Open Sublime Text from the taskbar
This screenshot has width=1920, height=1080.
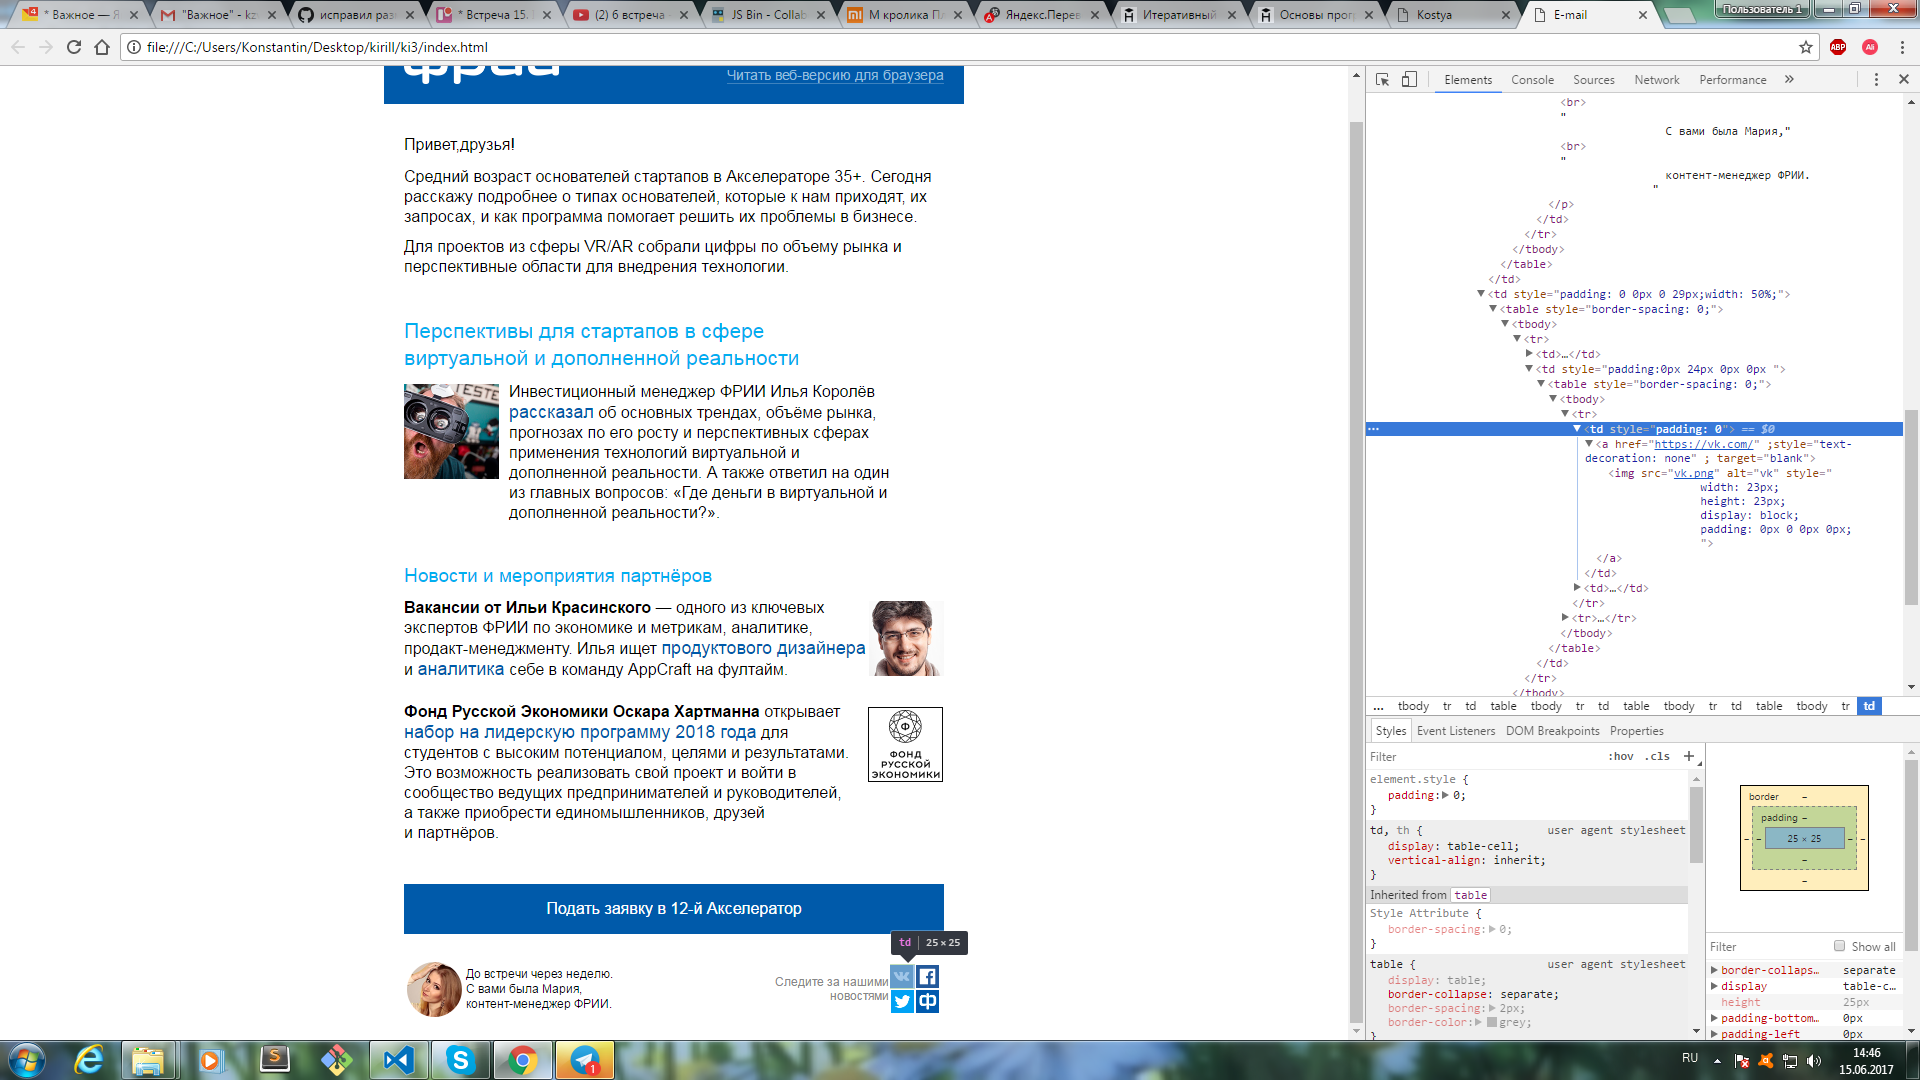[x=274, y=1060]
